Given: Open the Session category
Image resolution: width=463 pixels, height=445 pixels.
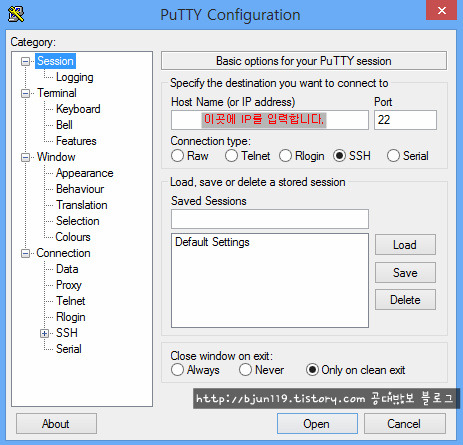Looking at the screenshot, I should click(x=55, y=61).
